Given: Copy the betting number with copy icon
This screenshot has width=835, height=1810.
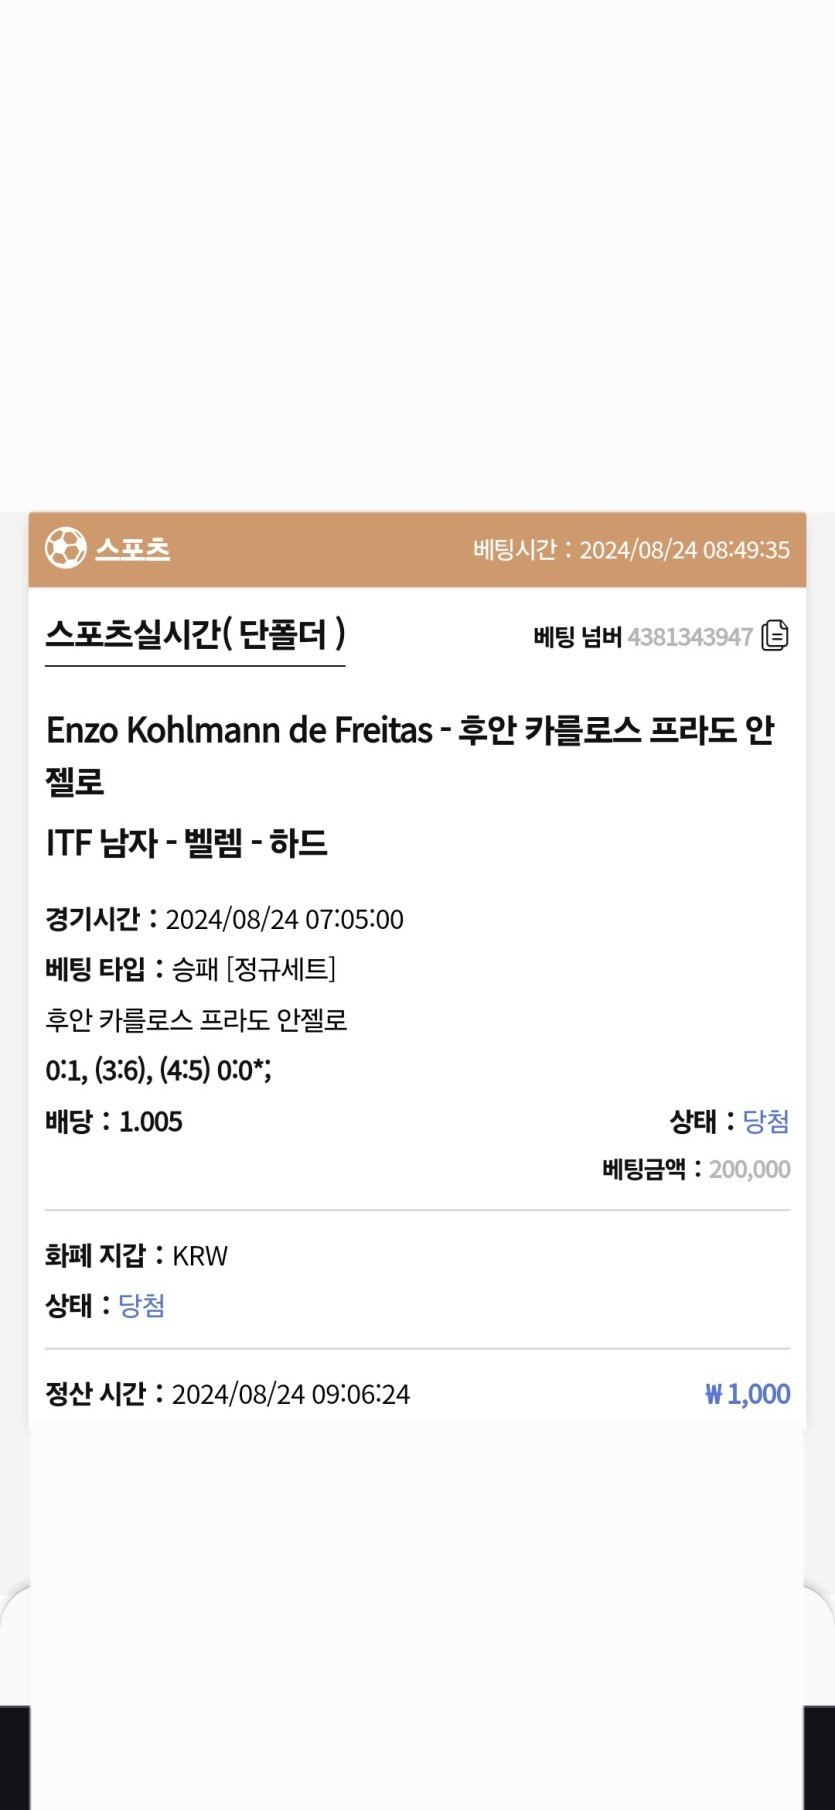Looking at the screenshot, I should 775,635.
